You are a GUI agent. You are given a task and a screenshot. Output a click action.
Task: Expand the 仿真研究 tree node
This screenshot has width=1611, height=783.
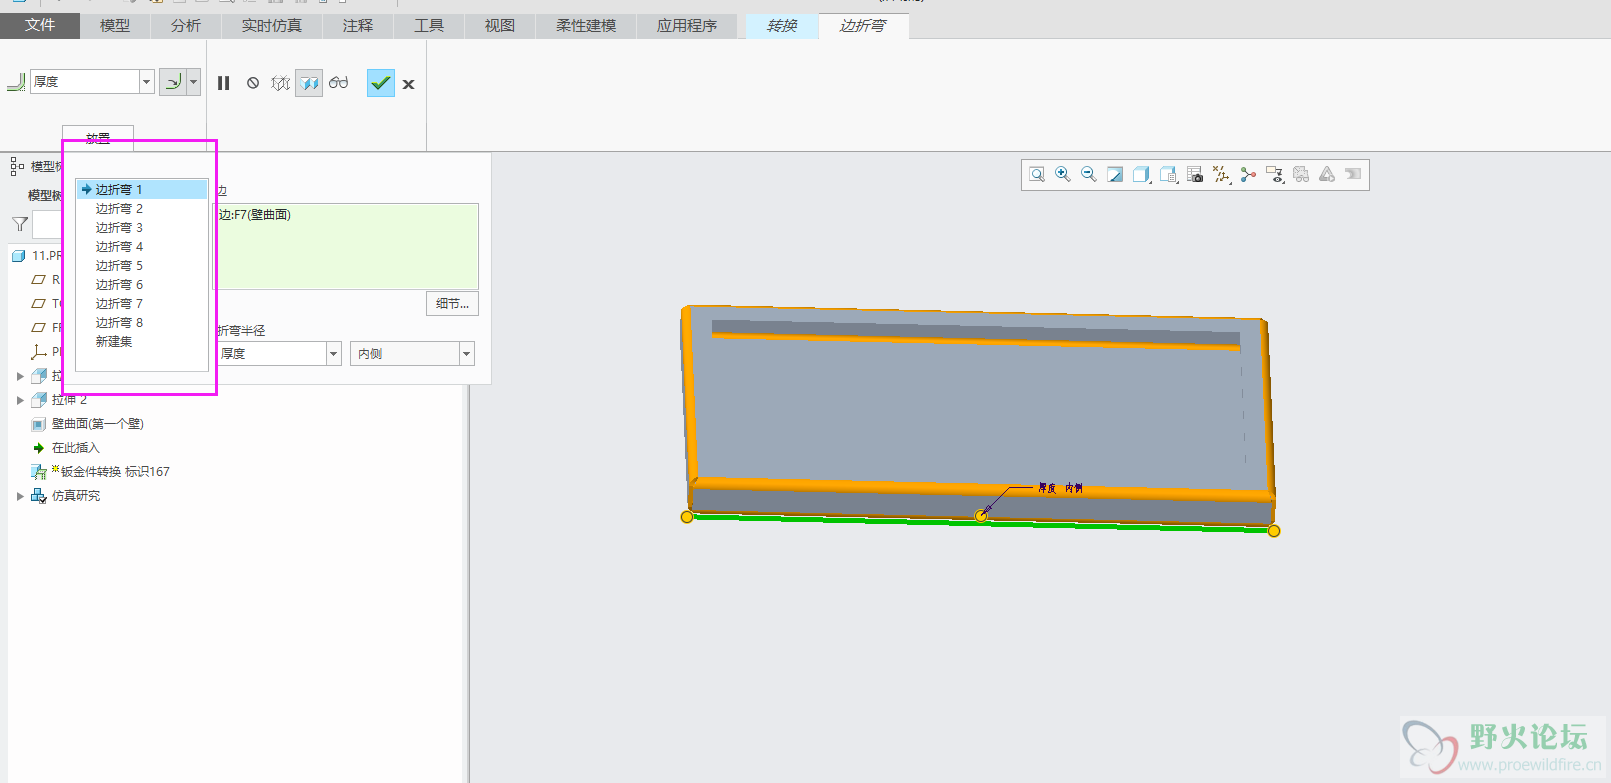(x=20, y=496)
